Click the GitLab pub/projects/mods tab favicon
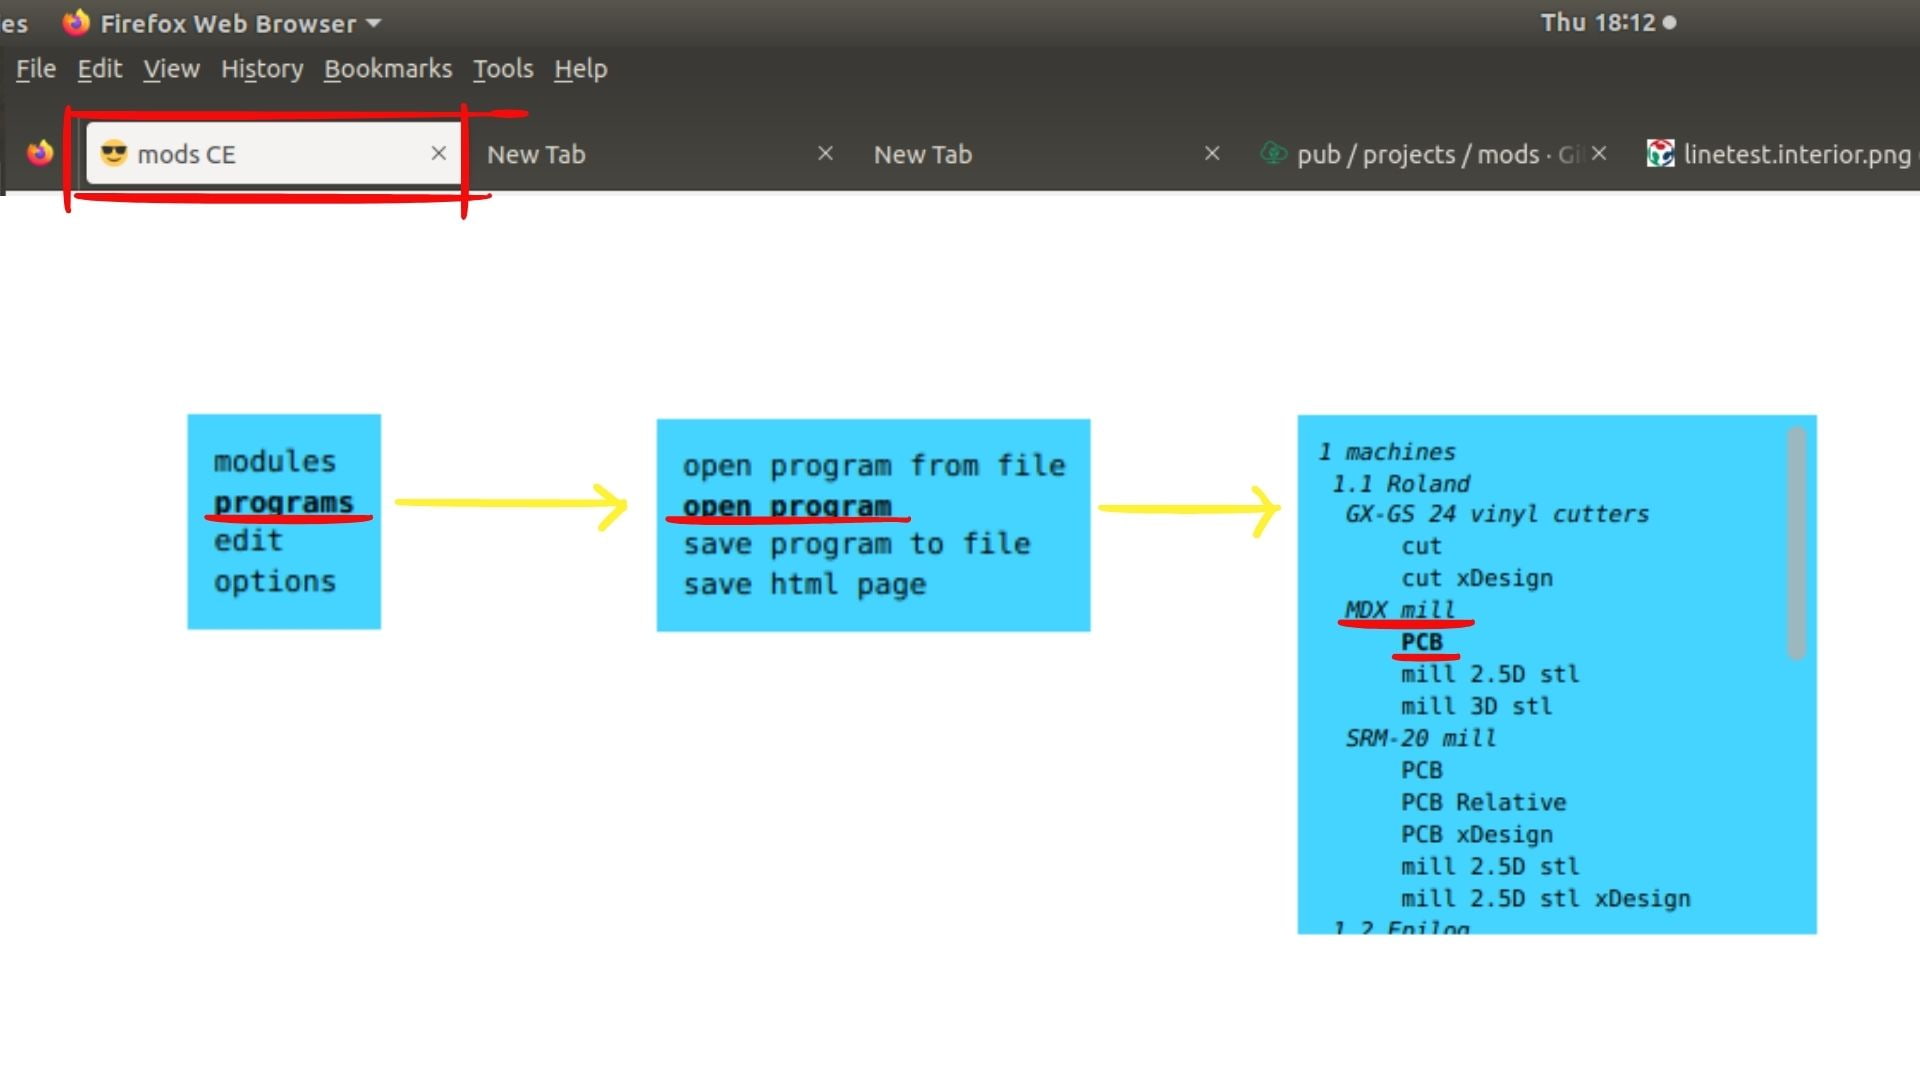This screenshot has height=1080, width=1920. pyautogui.click(x=1273, y=153)
